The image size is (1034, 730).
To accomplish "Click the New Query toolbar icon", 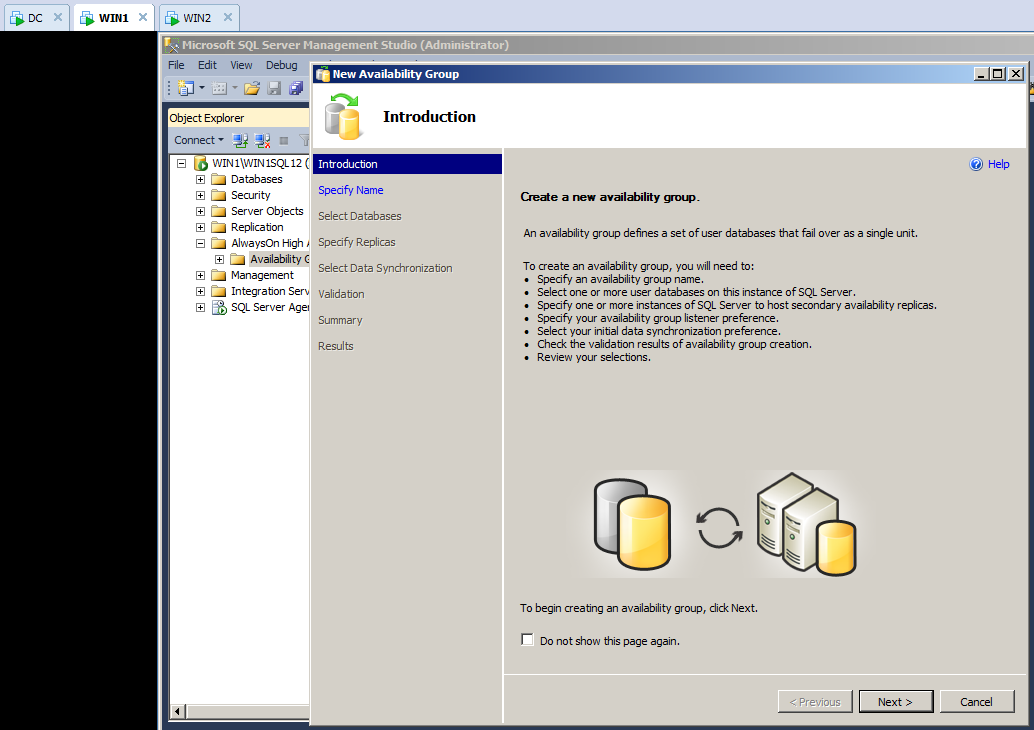I will 186,88.
